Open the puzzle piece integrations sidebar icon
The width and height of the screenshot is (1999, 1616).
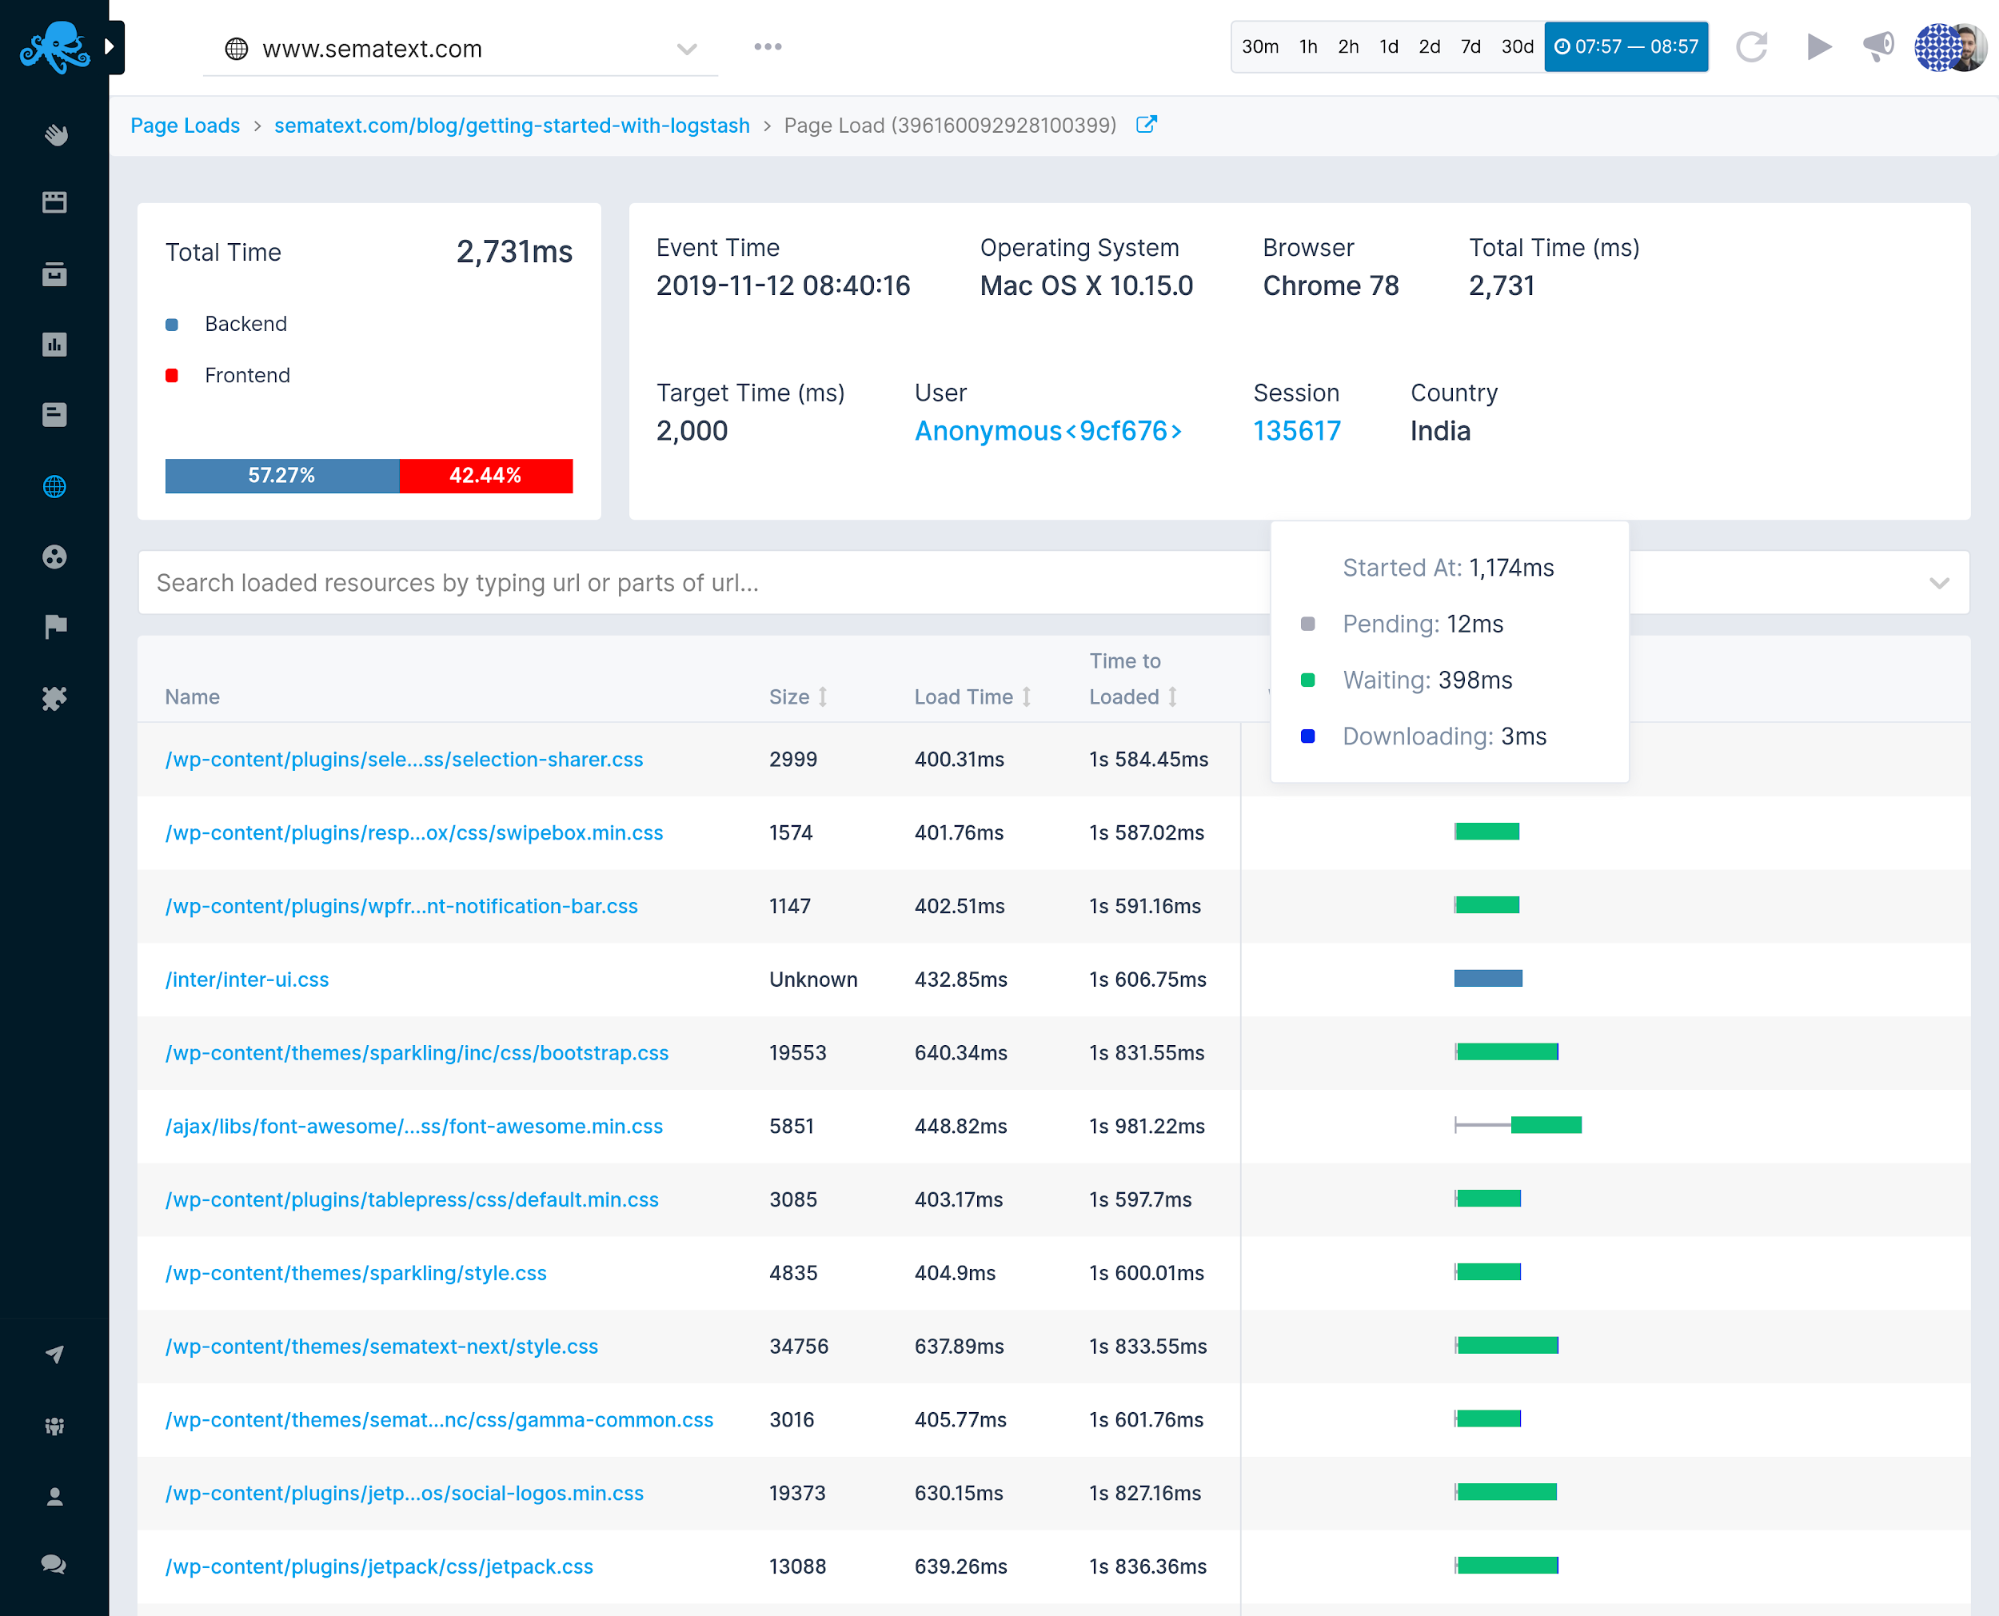(x=55, y=698)
